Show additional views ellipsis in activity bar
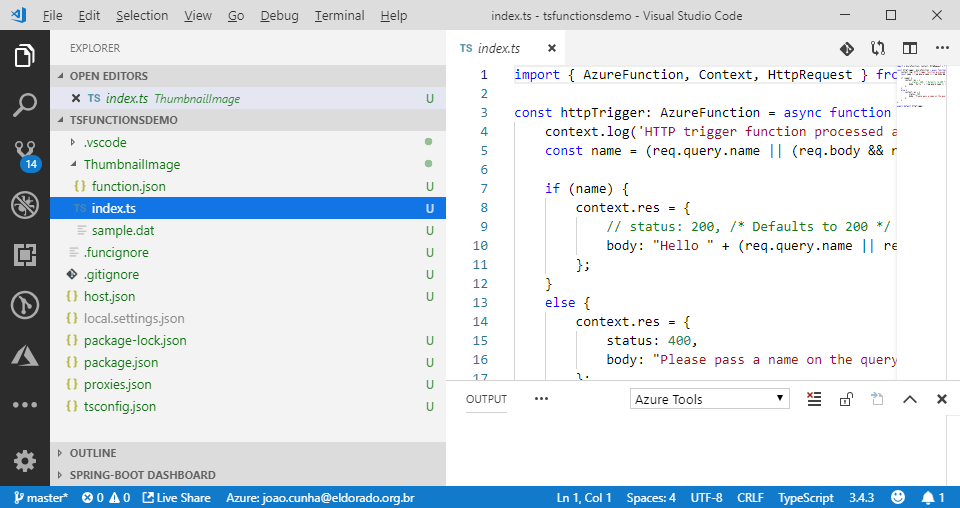960x508 pixels. [x=24, y=405]
